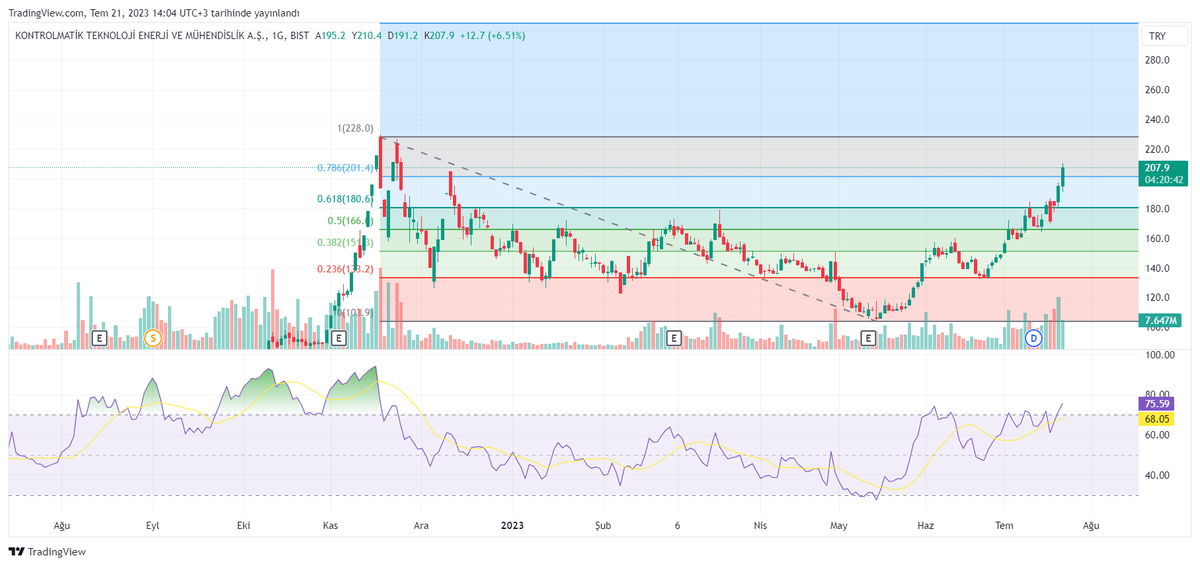Select the 0.382 Fibonacci level label
Screen dimensions: 1200x566
(346, 242)
